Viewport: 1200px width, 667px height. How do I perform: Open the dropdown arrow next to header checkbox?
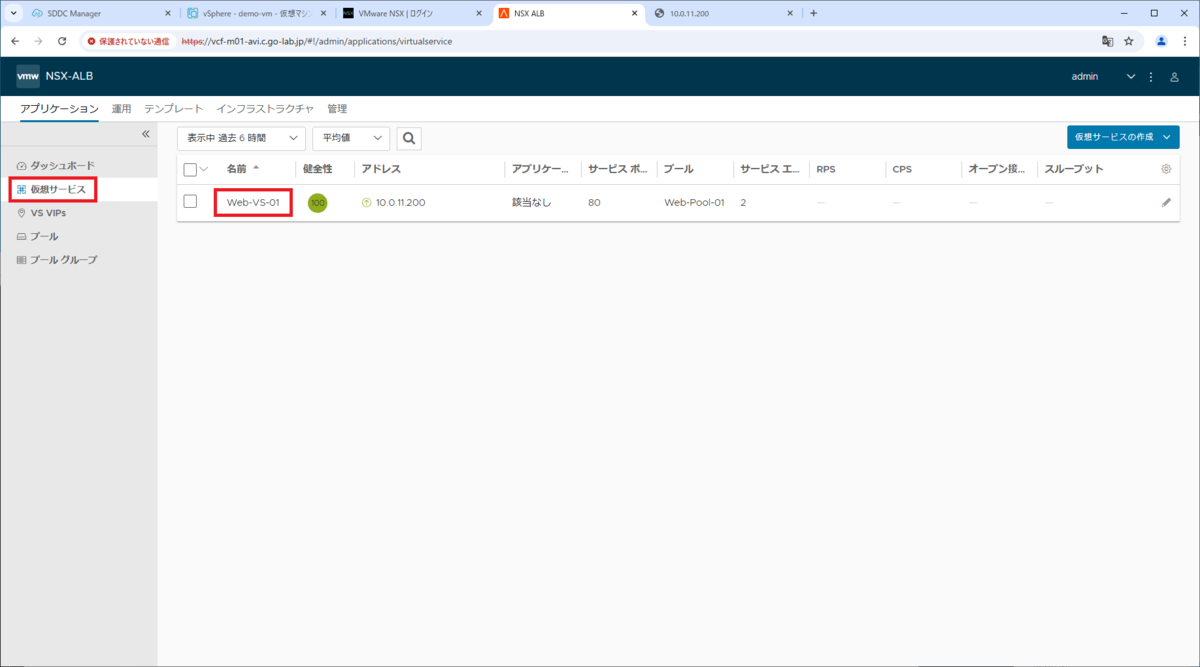[x=204, y=169]
